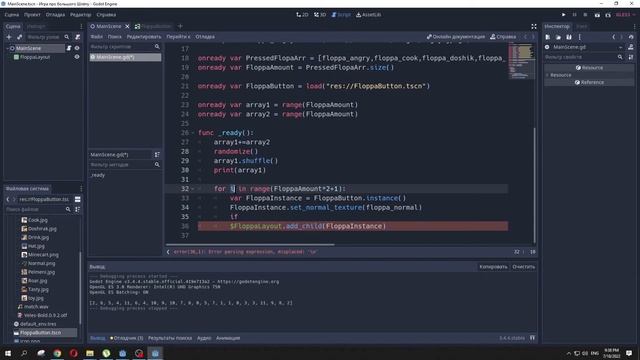The width and height of the screenshot is (640, 360).
Task: Load existing resource icon in Inspector
Action: (558, 37)
